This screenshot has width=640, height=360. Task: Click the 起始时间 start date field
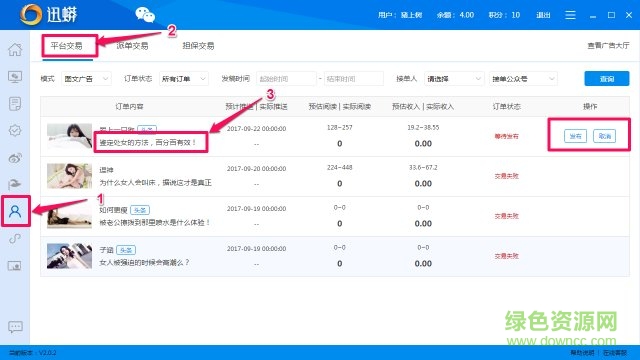click(286, 79)
